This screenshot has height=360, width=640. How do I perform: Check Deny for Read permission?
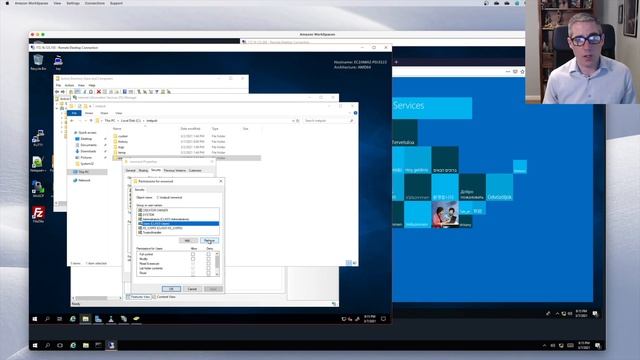pyautogui.click(x=209, y=273)
